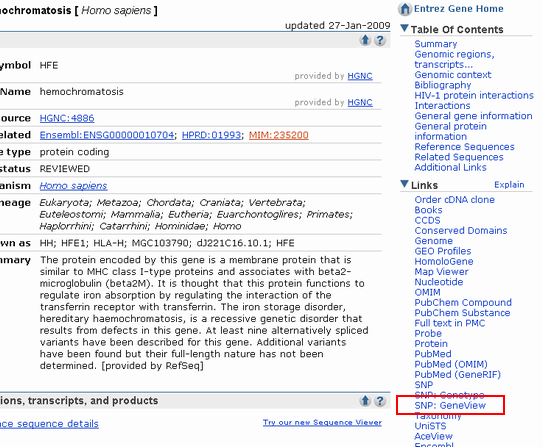Open help question mark in Summary header
The width and height of the screenshot is (543, 447).
[380, 40]
